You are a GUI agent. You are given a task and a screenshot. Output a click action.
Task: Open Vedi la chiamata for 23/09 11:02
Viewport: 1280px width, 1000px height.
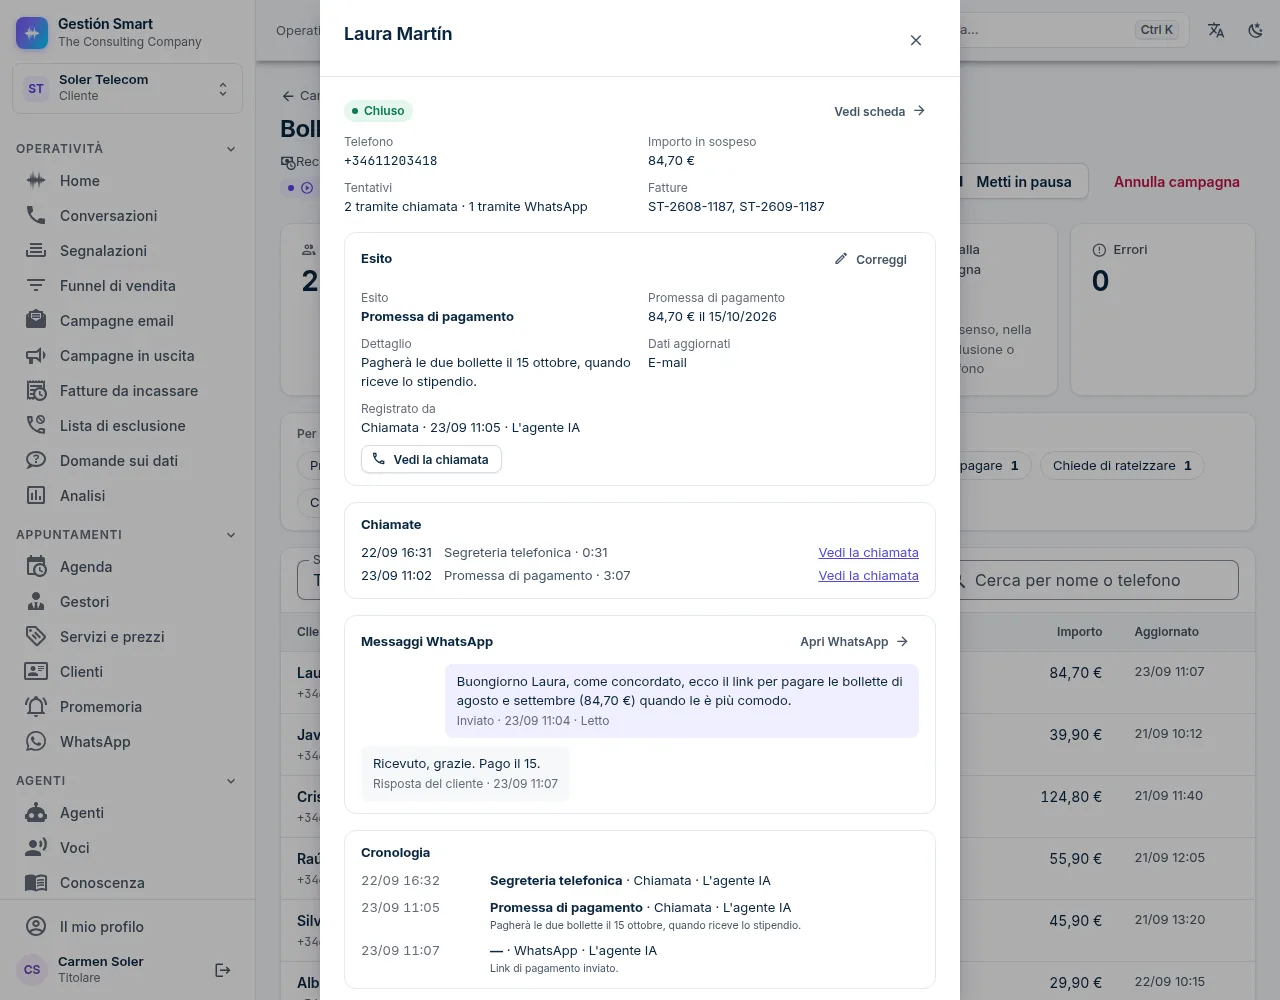pyautogui.click(x=868, y=575)
